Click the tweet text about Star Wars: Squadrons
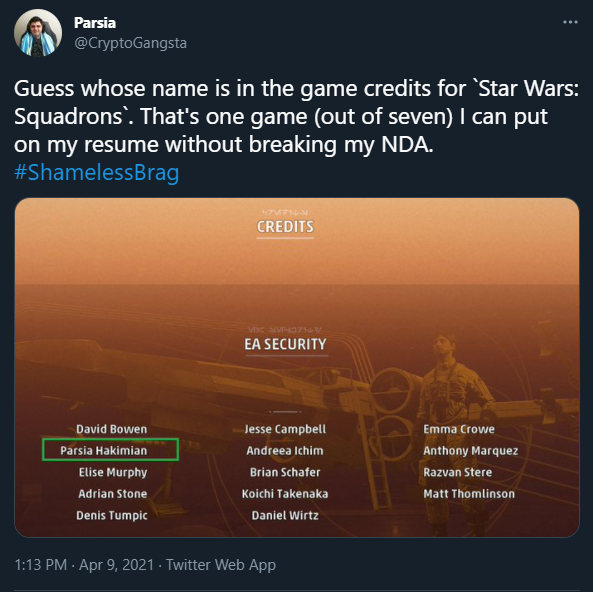This screenshot has width=593, height=592. click(296, 117)
